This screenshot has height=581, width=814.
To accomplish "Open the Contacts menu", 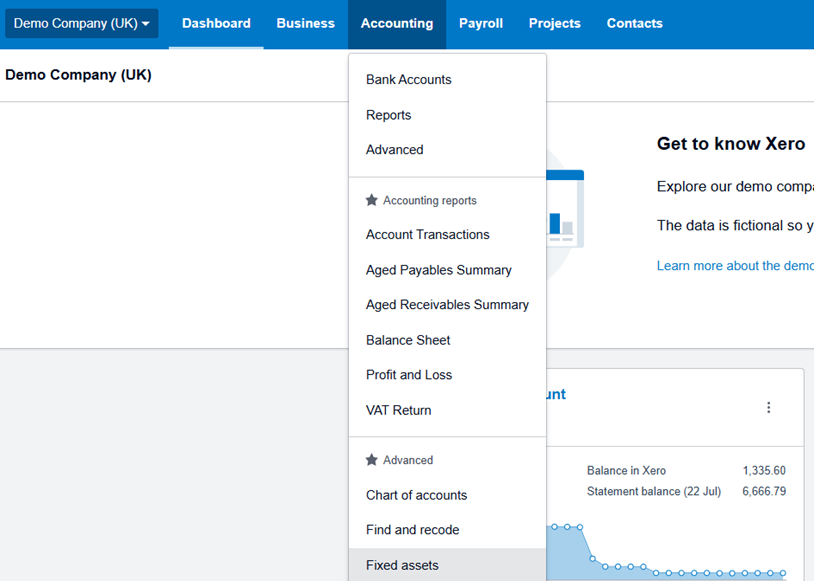I will (x=634, y=23).
